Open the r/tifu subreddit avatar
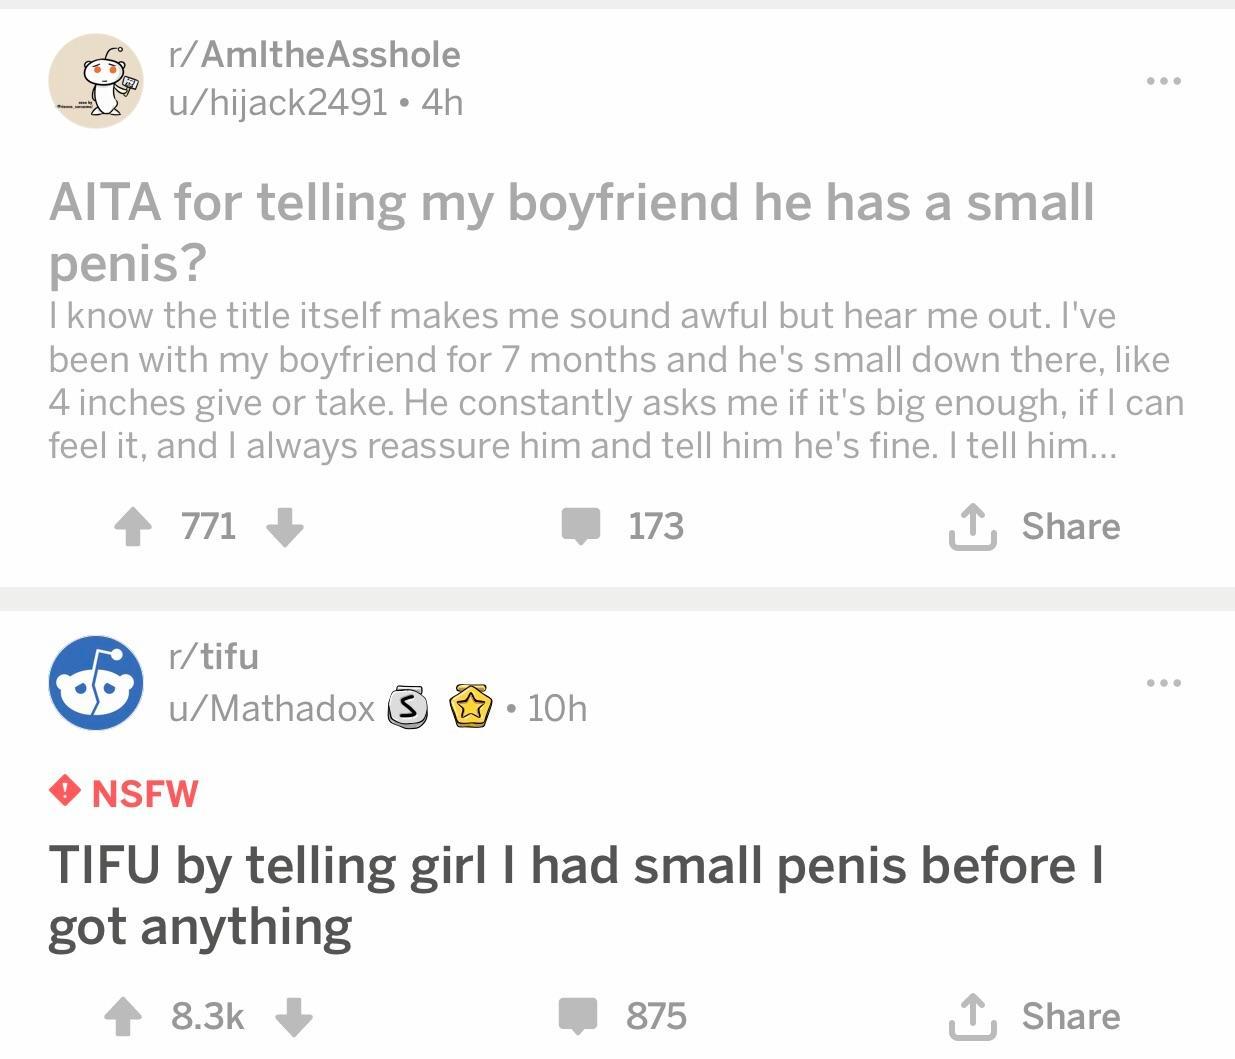 [x=96, y=683]
